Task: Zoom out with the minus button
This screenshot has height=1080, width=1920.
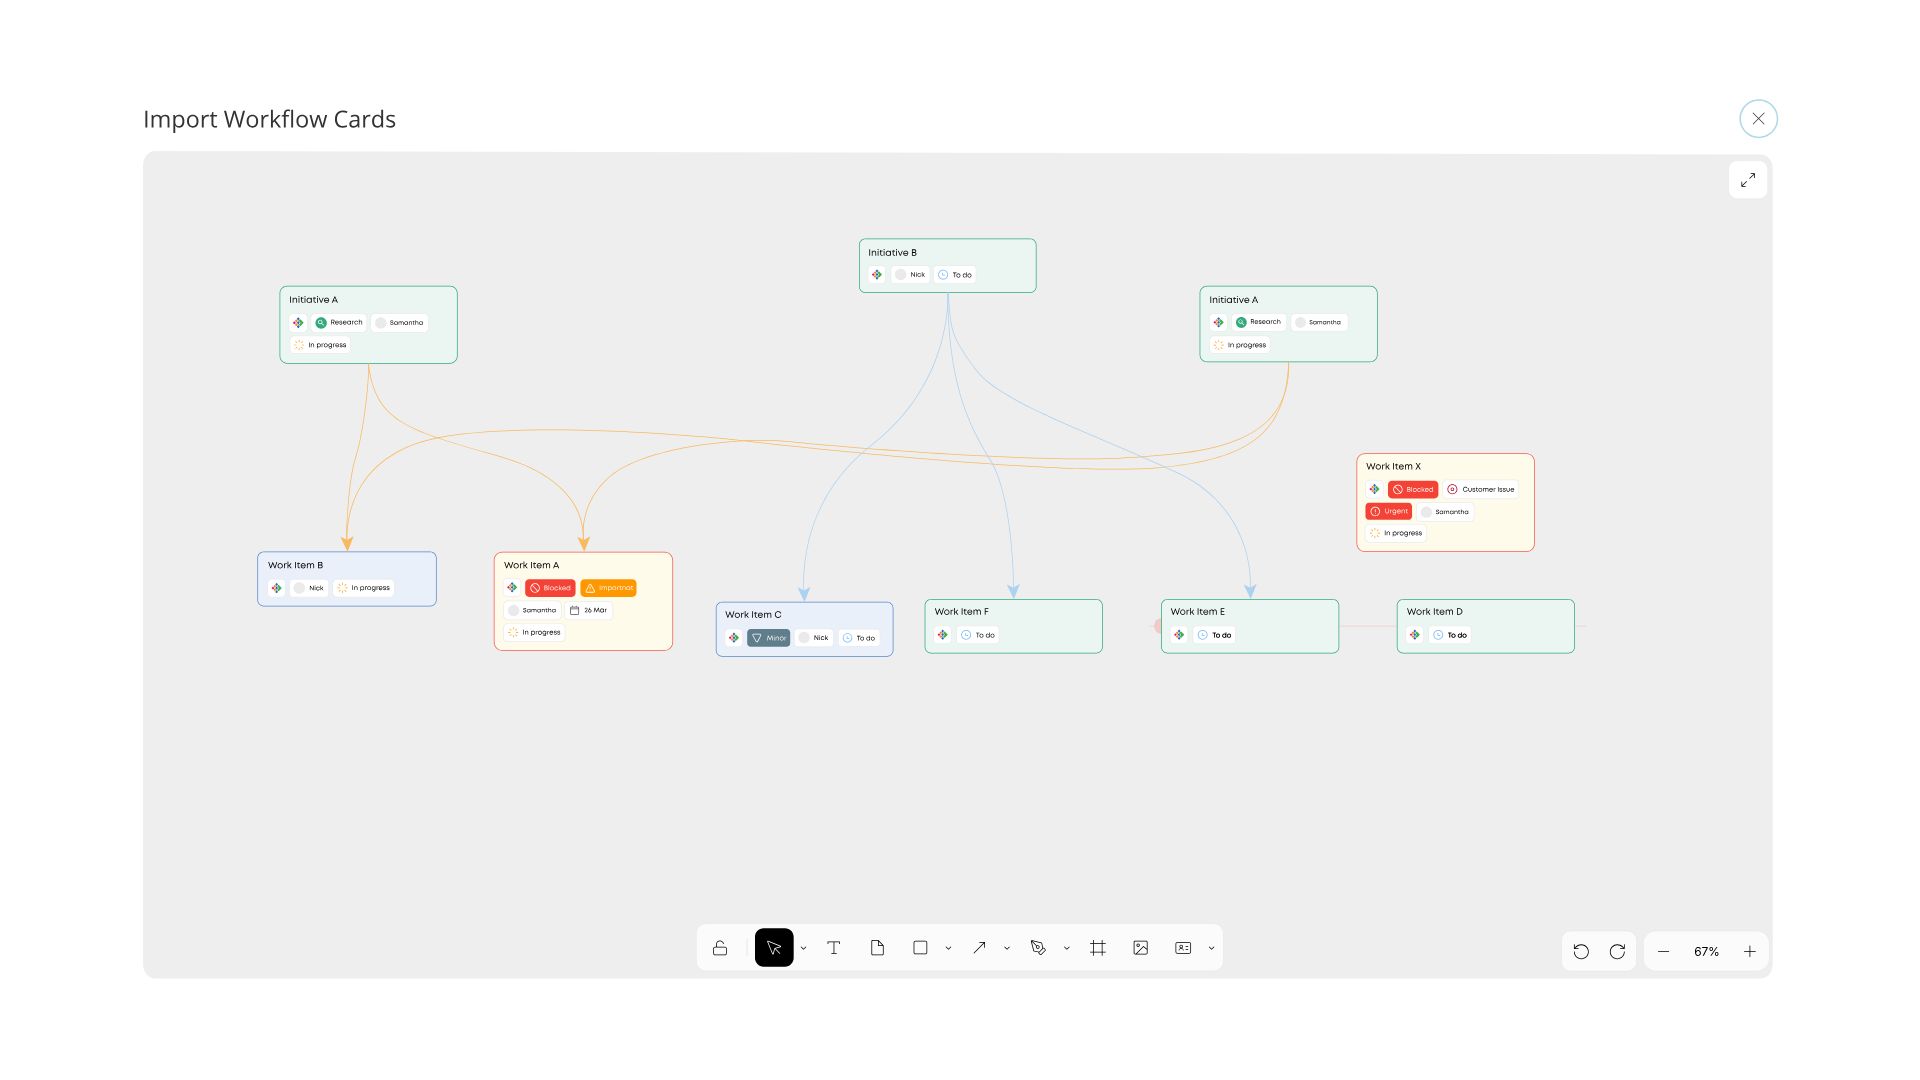Action: point(1663,952)
